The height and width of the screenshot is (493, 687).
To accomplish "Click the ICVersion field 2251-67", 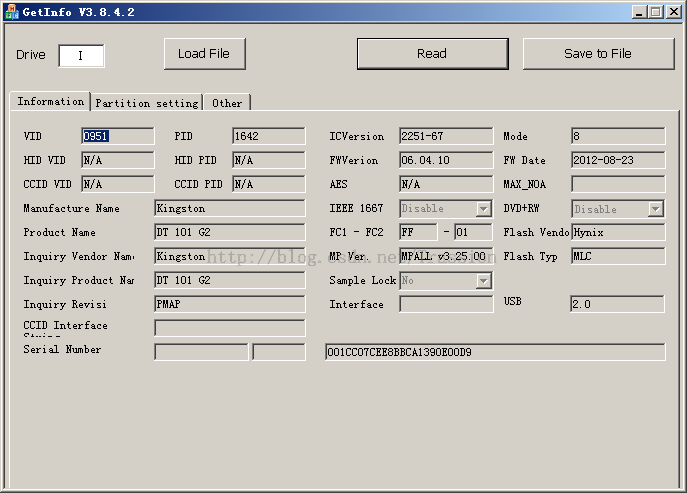I will coord(446,136).
